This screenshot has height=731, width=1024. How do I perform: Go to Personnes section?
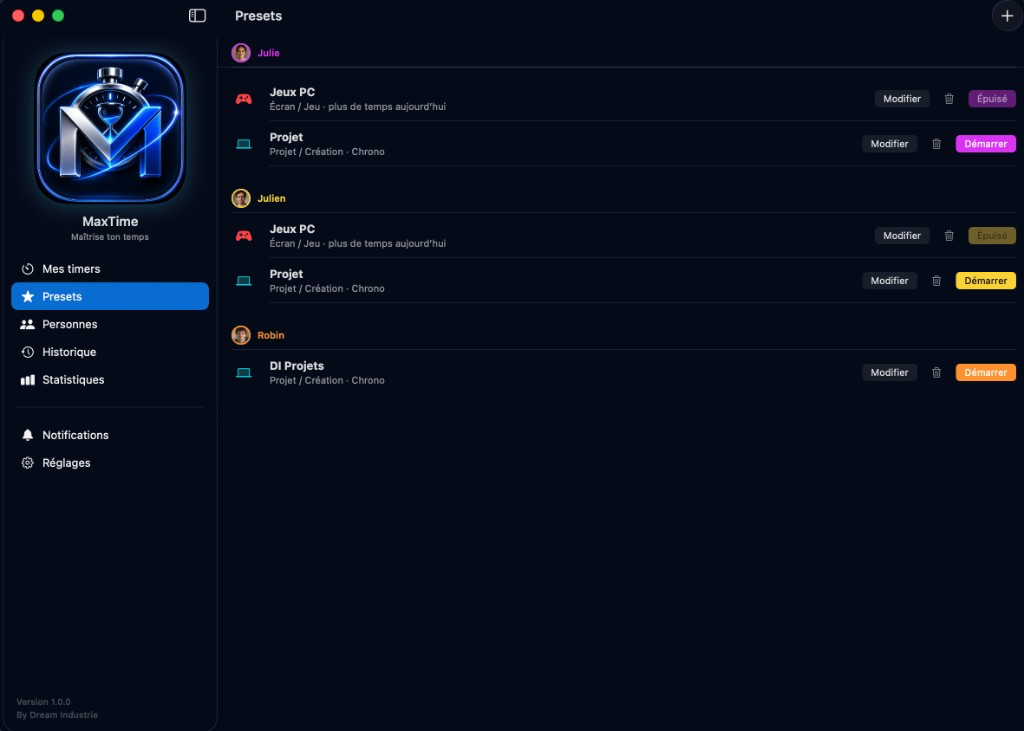point(110,324)
